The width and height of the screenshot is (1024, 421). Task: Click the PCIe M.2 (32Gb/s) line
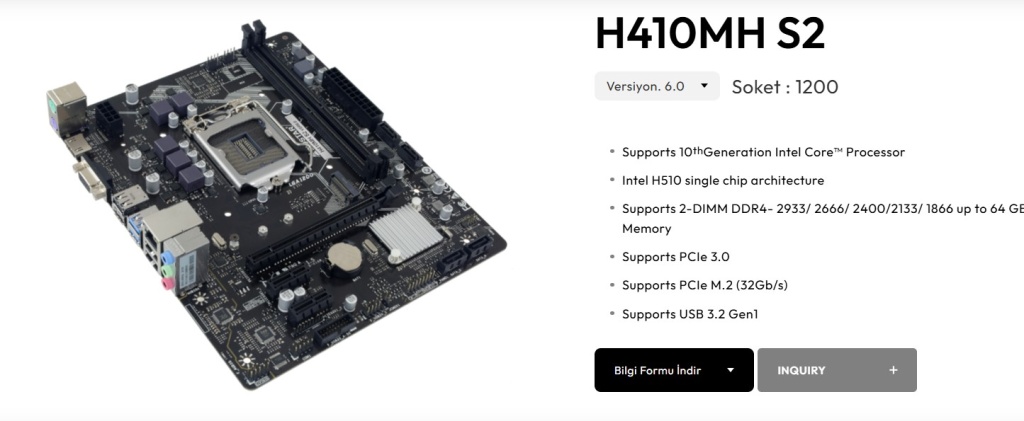coord(705,285)
